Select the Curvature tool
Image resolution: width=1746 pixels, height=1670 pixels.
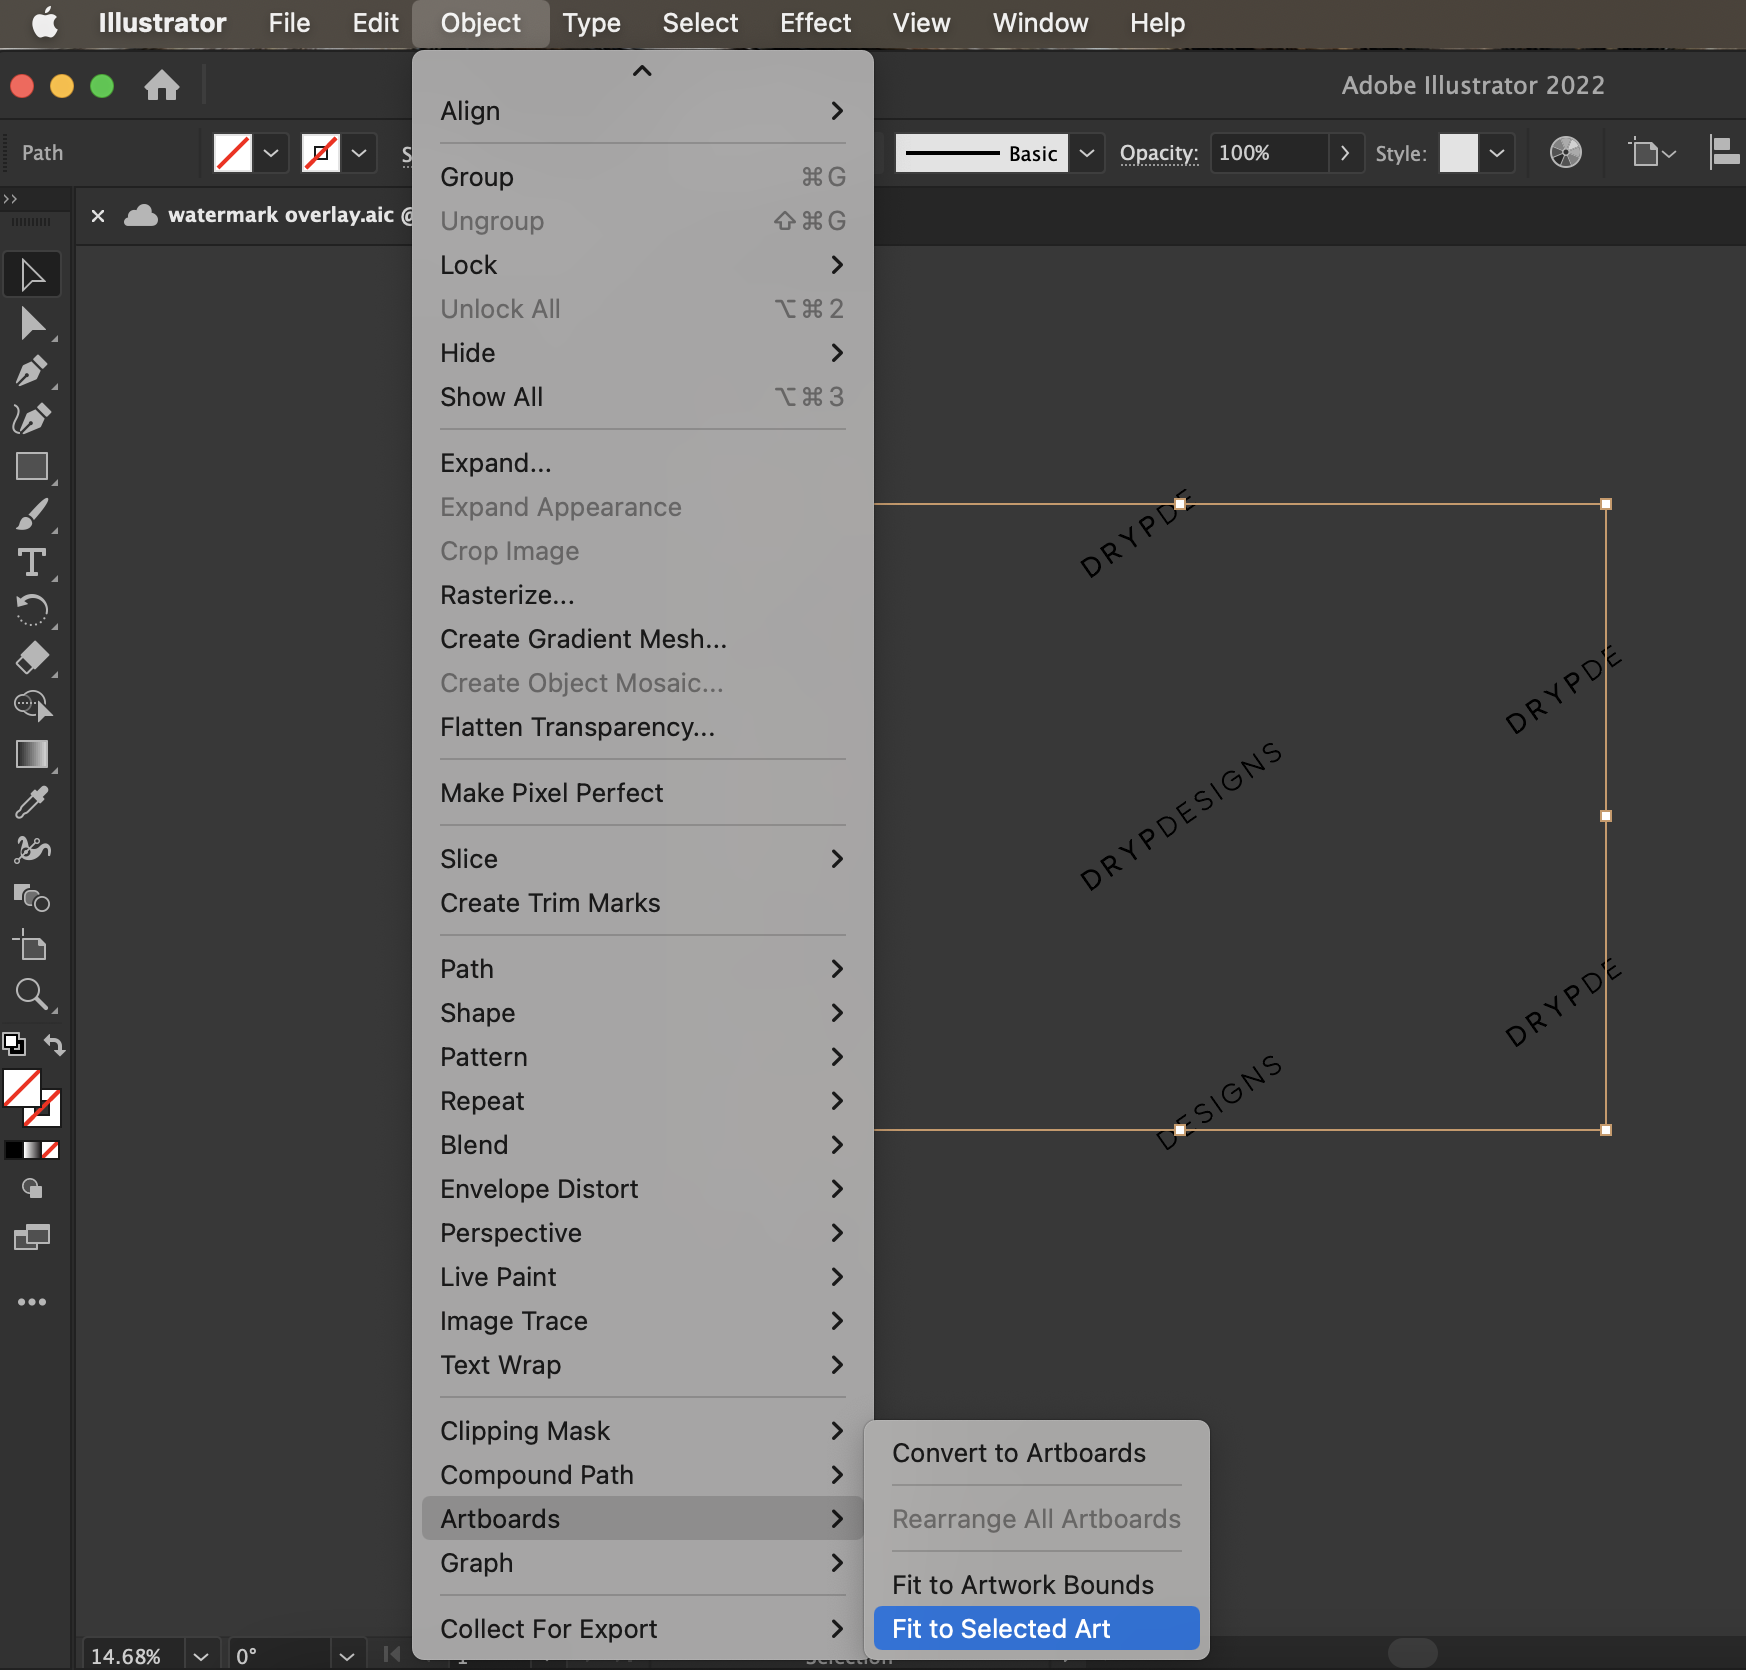click(x=32, y=419)
